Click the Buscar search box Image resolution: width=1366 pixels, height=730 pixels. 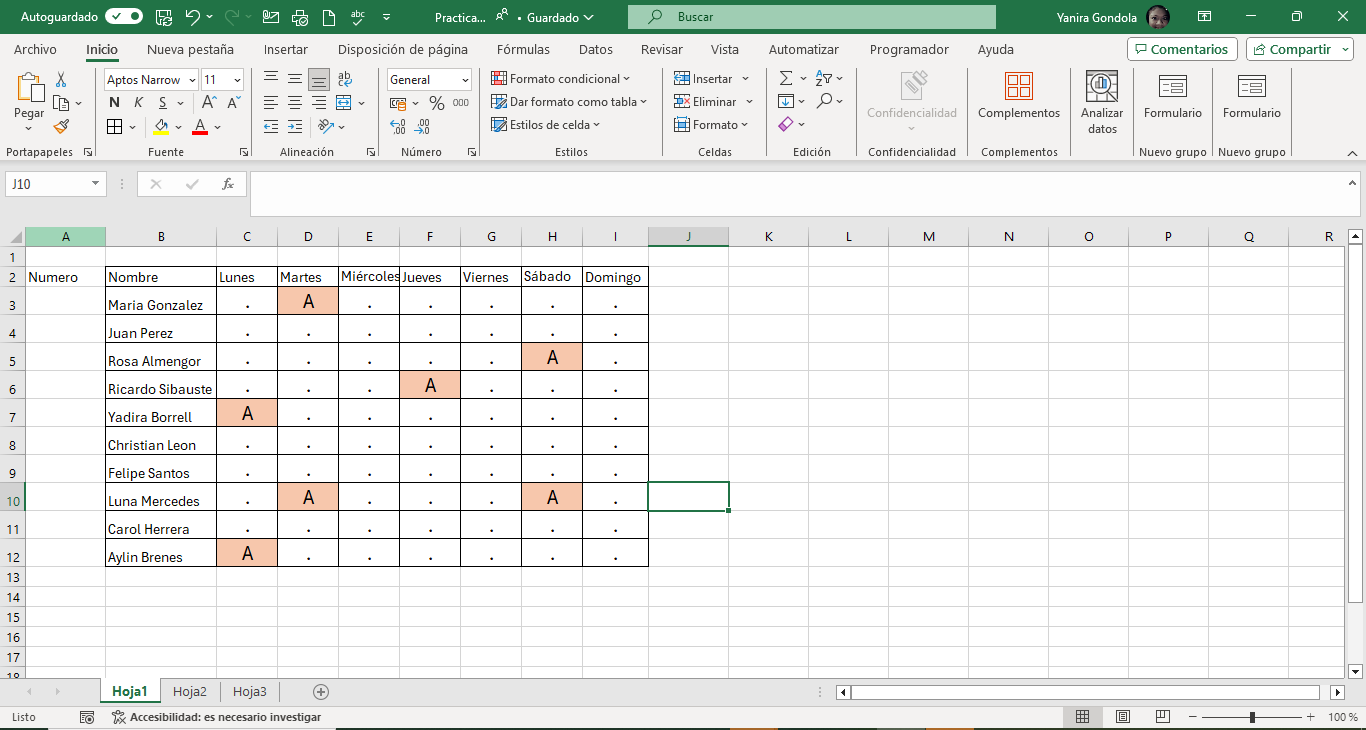(811, 17)
